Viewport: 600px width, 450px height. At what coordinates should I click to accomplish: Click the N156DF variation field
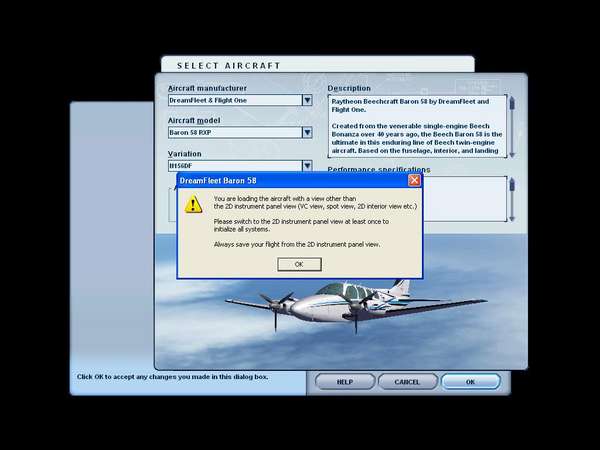pyautogui.click(x=235, y=166)
